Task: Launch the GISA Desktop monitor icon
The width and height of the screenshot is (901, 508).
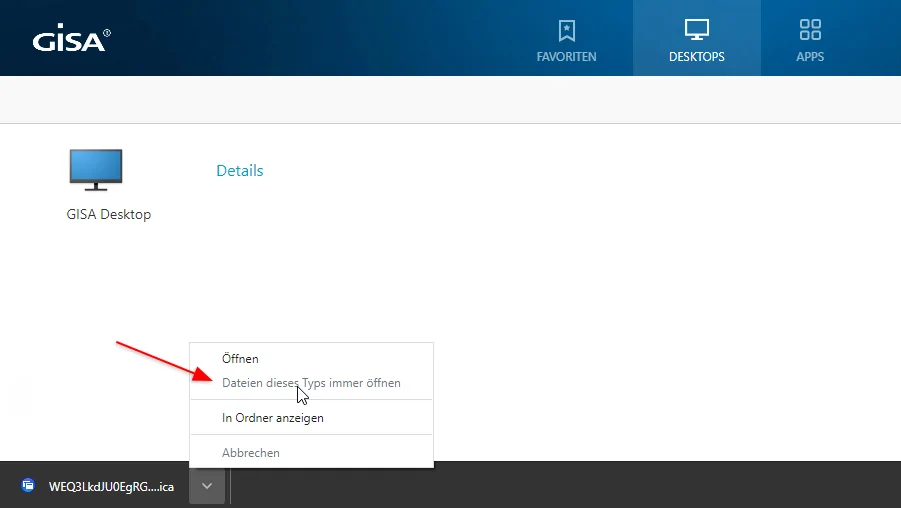Action: 96,170
